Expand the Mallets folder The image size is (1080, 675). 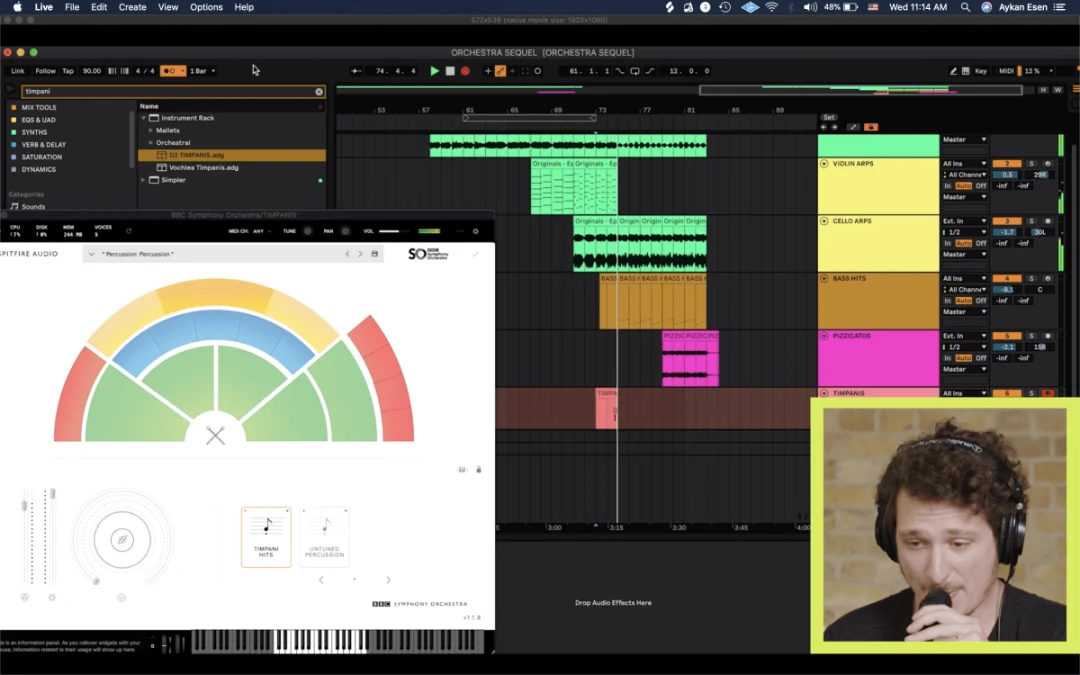click(x=151, y=131)
